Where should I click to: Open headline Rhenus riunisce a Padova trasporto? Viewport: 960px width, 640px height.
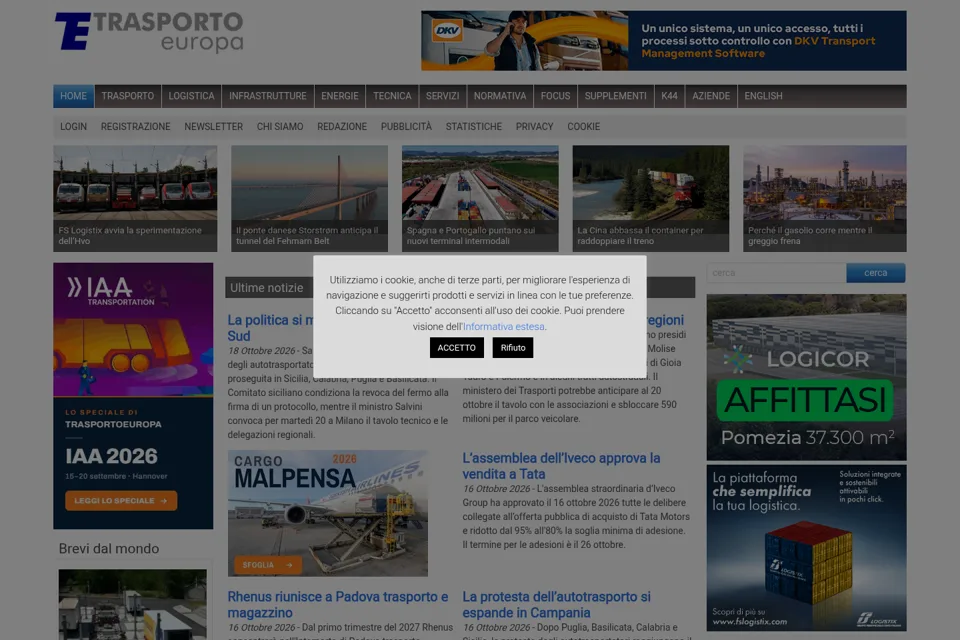(x=338, y=604)
